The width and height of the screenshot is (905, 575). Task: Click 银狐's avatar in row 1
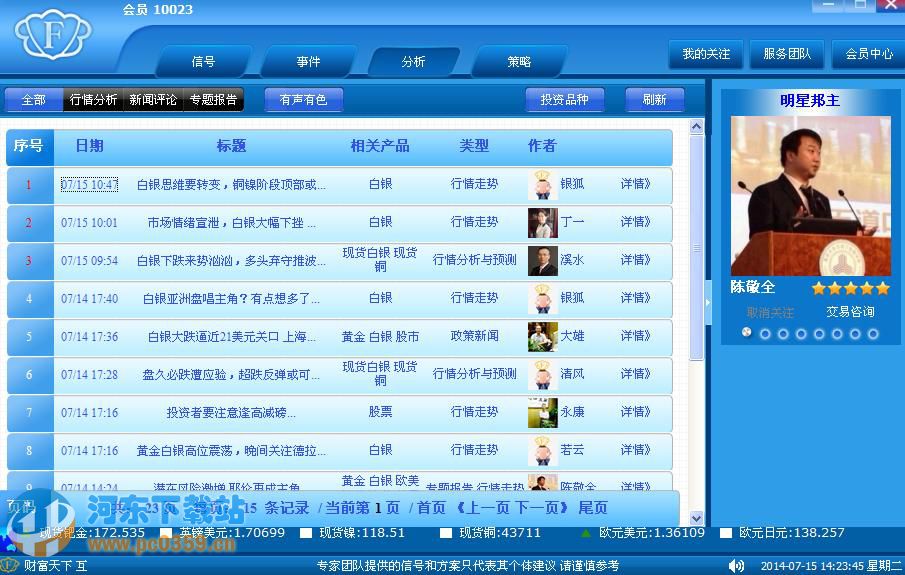pos(543,185)
